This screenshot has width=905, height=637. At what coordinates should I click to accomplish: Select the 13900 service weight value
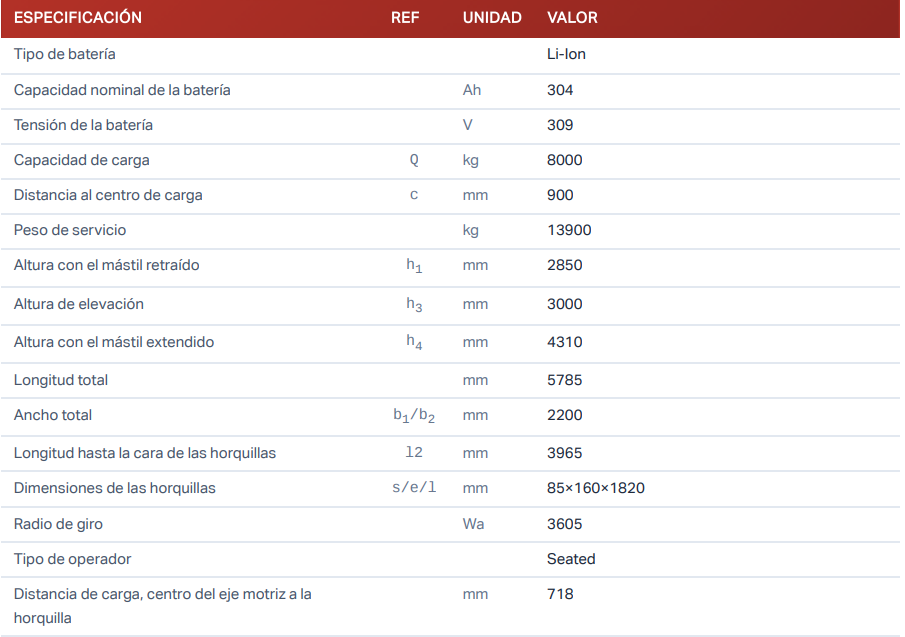click(569, 230)
